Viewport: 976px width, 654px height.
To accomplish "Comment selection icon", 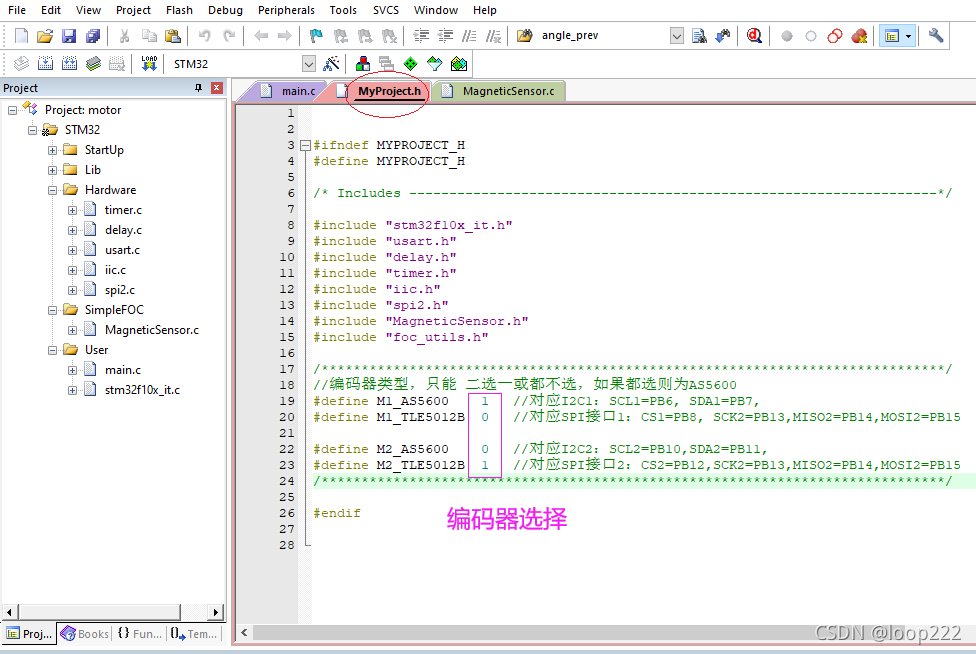I will click(x=469, y=35).
